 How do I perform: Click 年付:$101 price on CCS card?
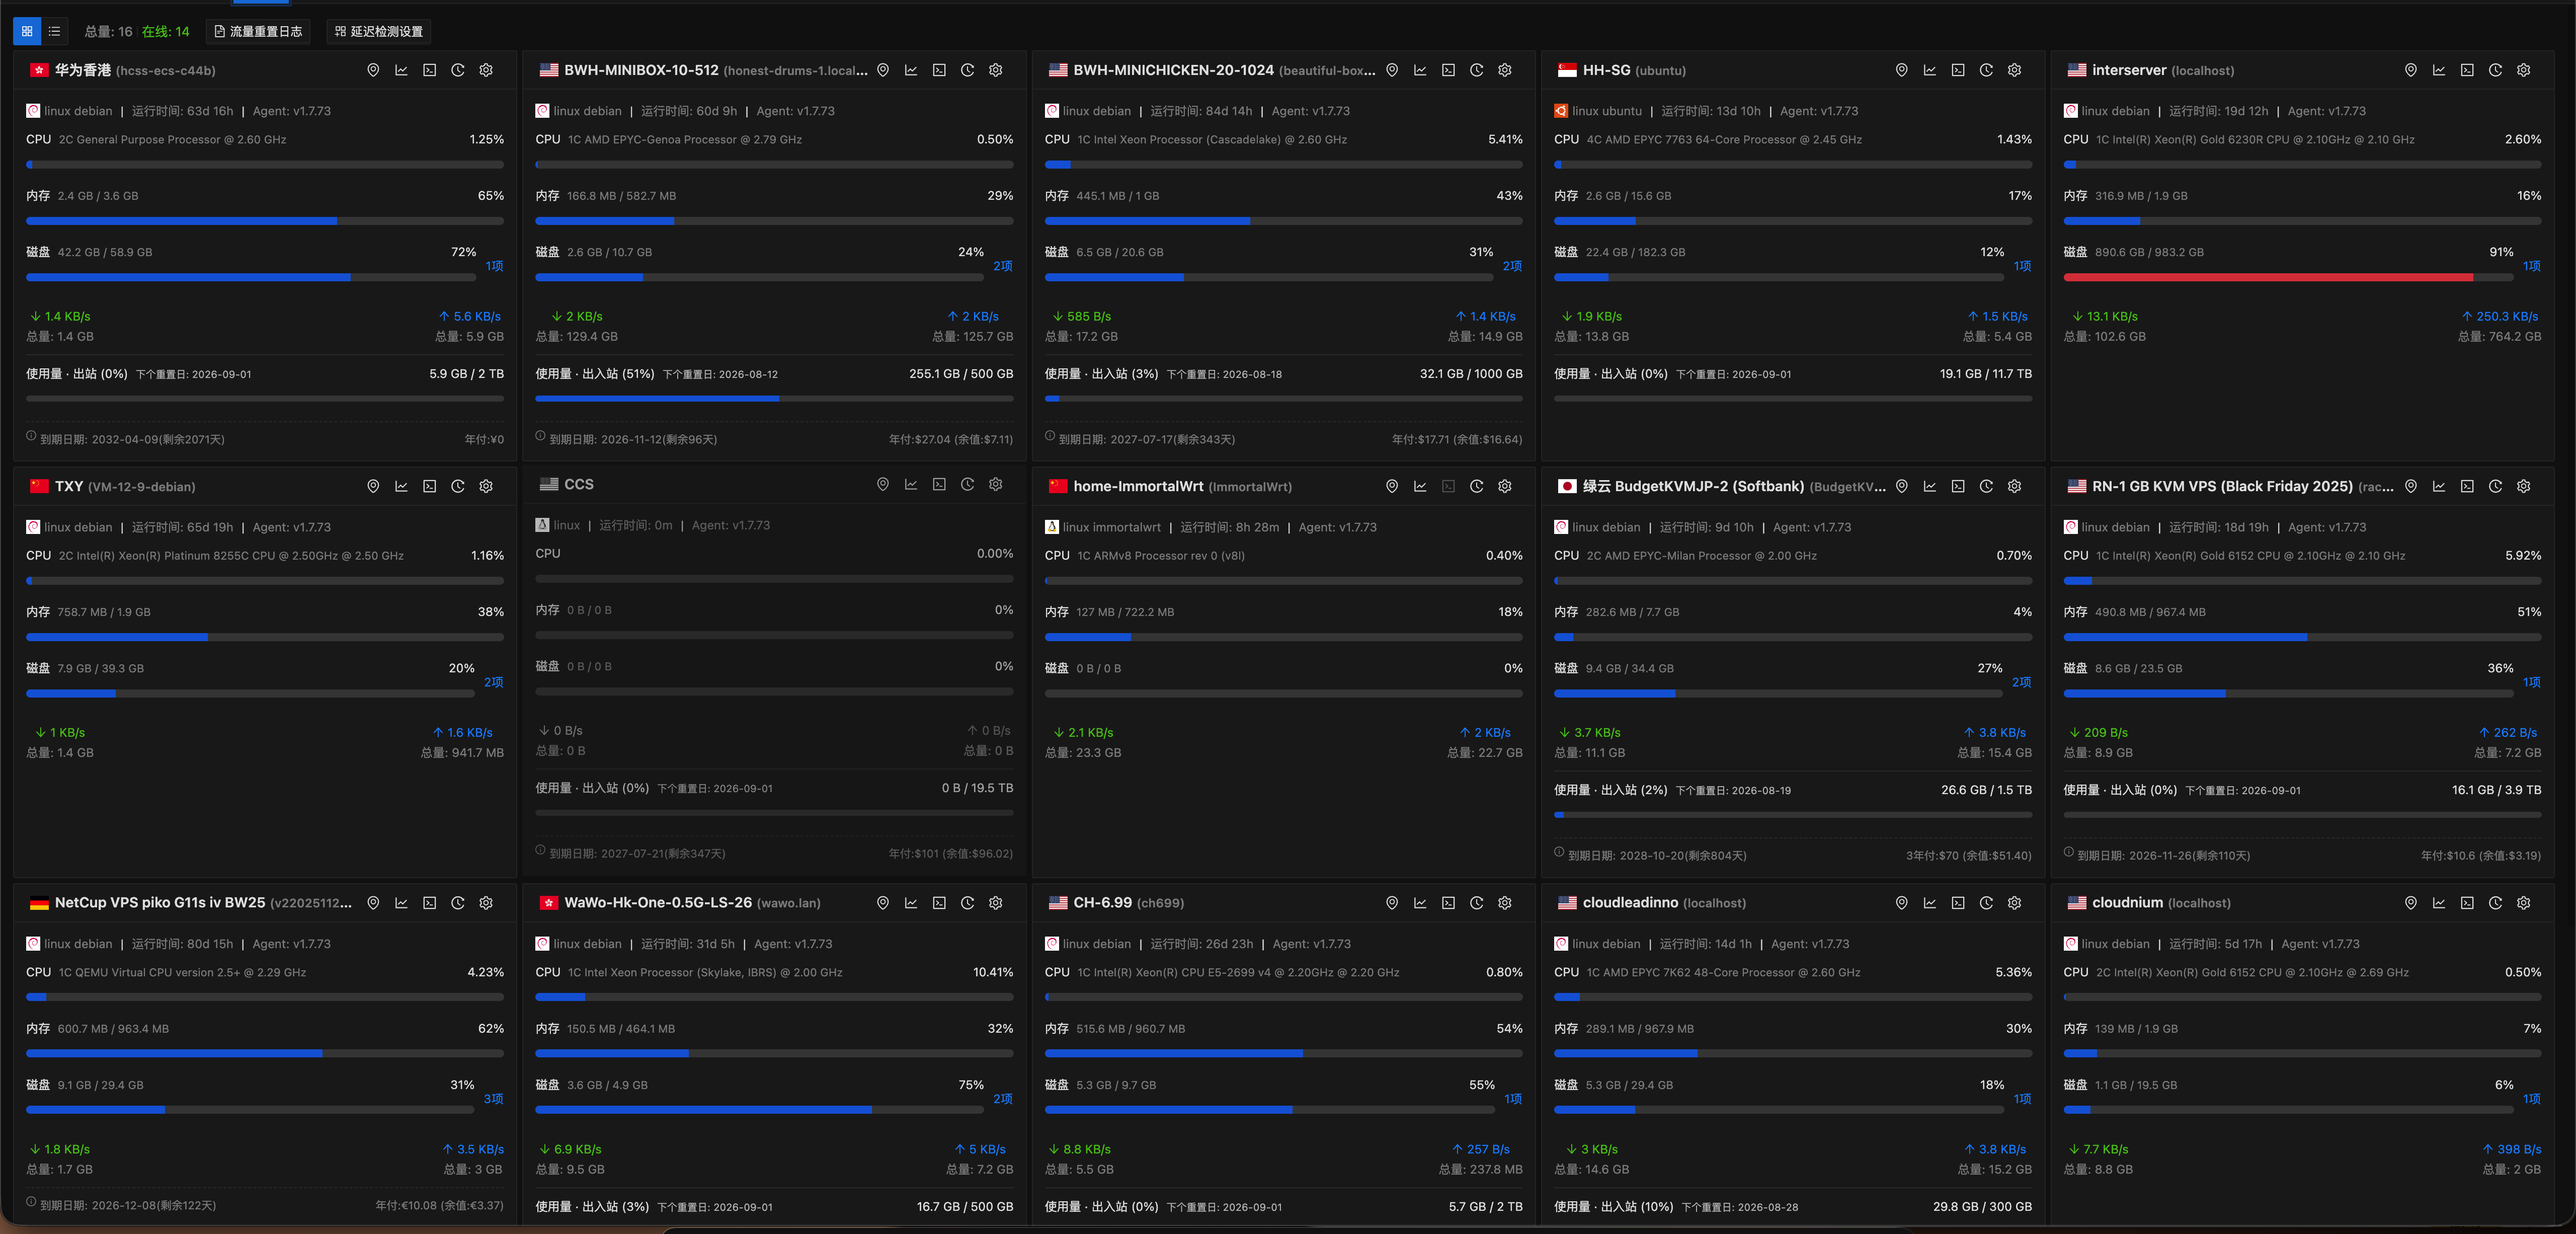951,854
